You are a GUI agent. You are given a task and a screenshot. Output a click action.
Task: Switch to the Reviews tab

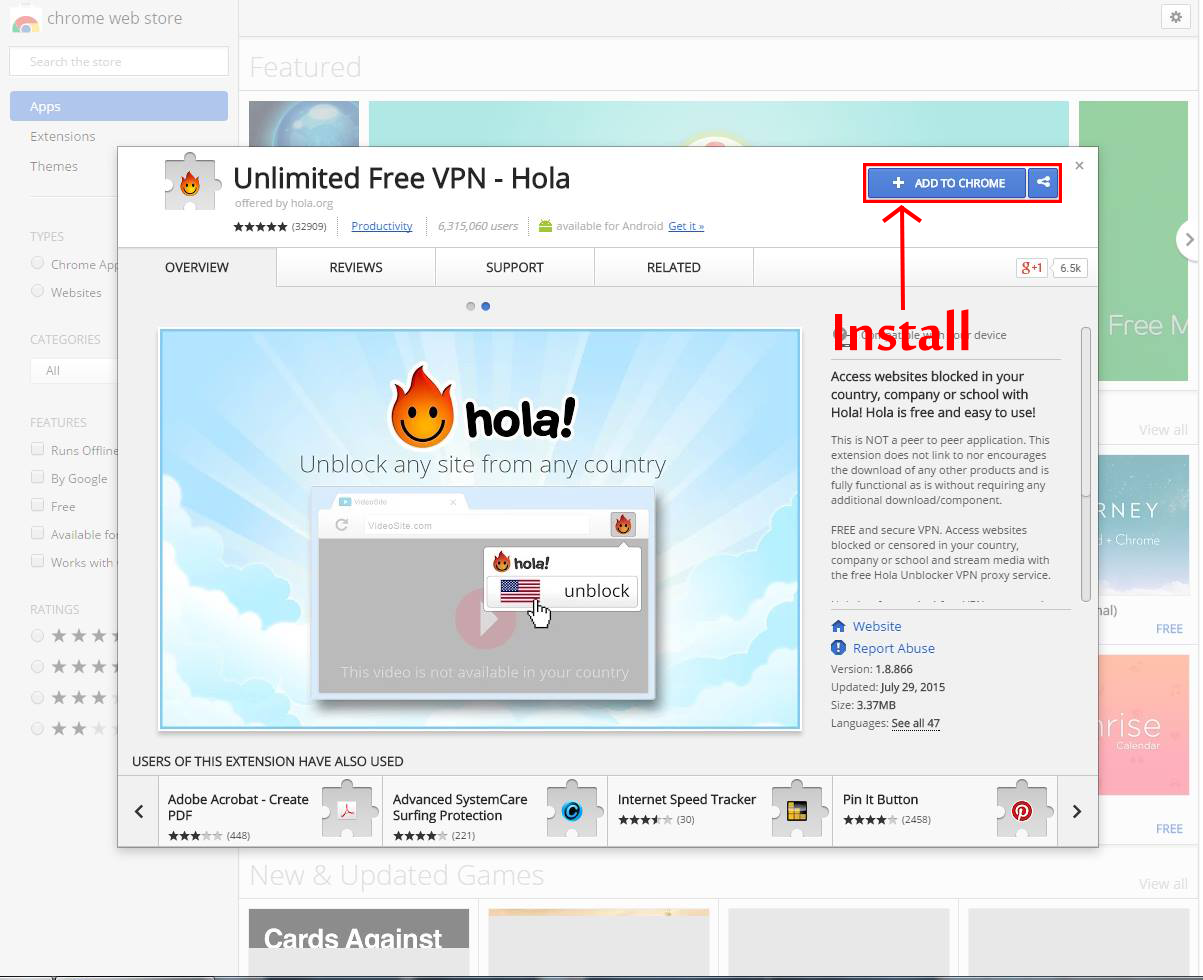[x=356, y=267]
